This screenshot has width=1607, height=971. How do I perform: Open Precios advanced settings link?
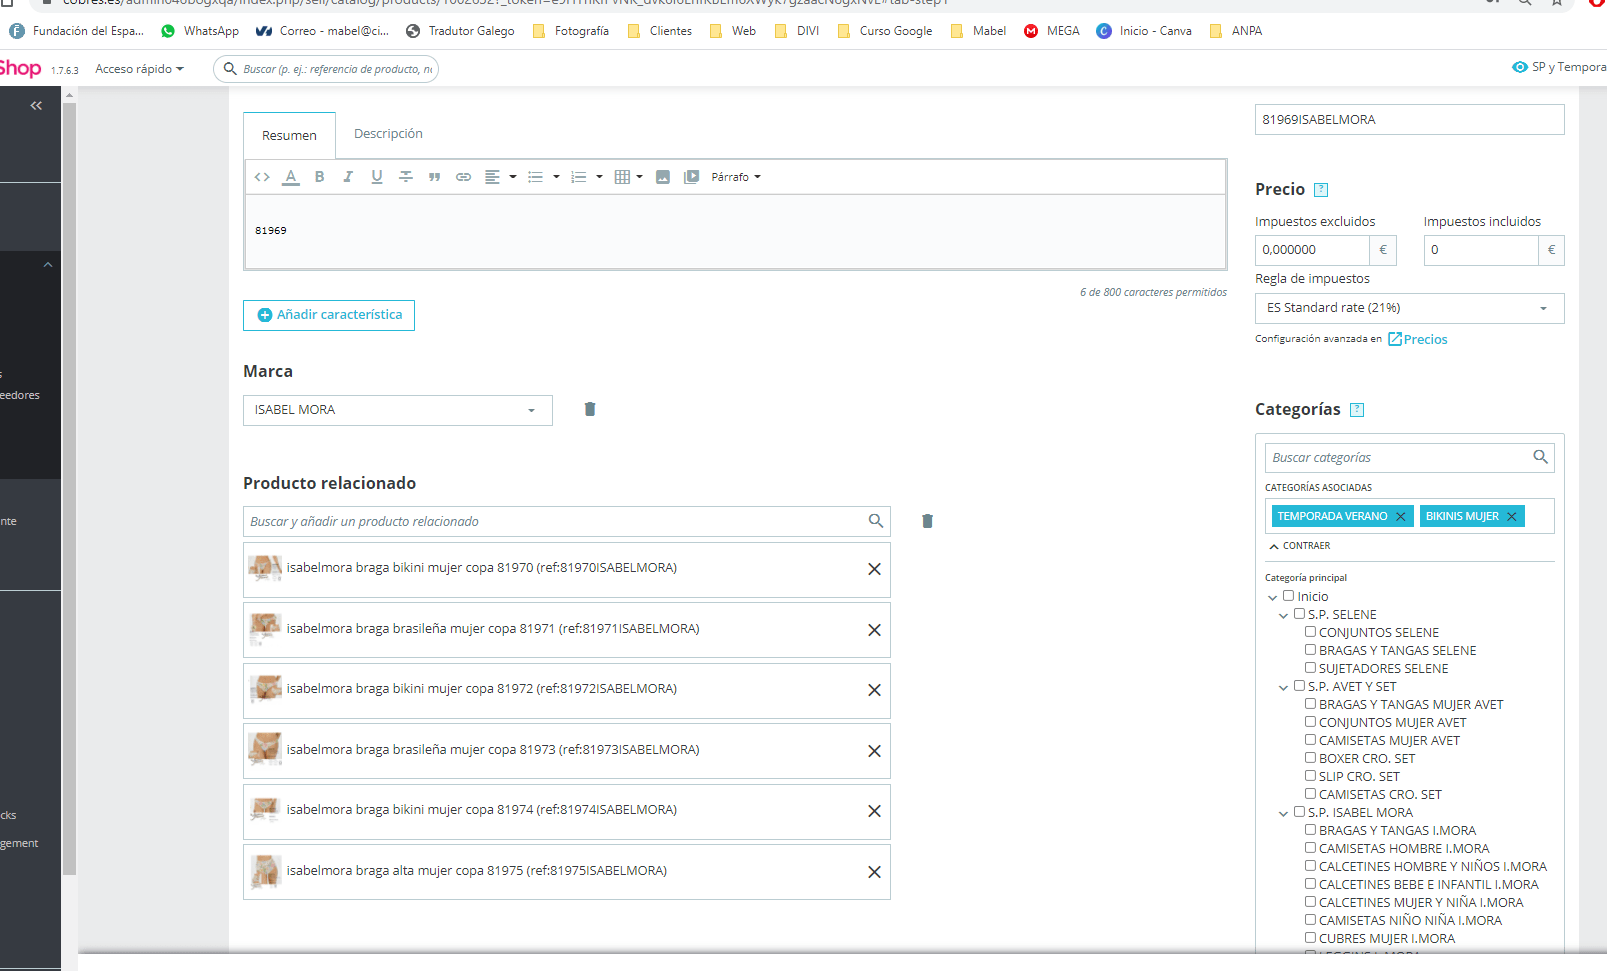pos(1418,340)
